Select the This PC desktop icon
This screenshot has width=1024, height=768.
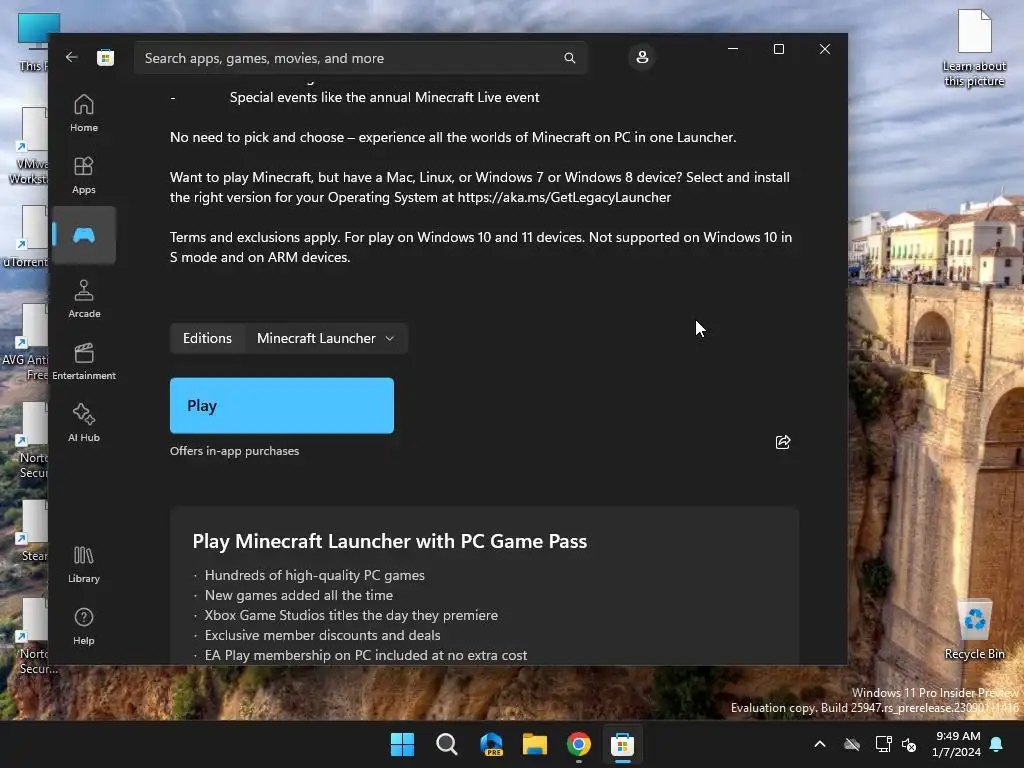point(34,42)
